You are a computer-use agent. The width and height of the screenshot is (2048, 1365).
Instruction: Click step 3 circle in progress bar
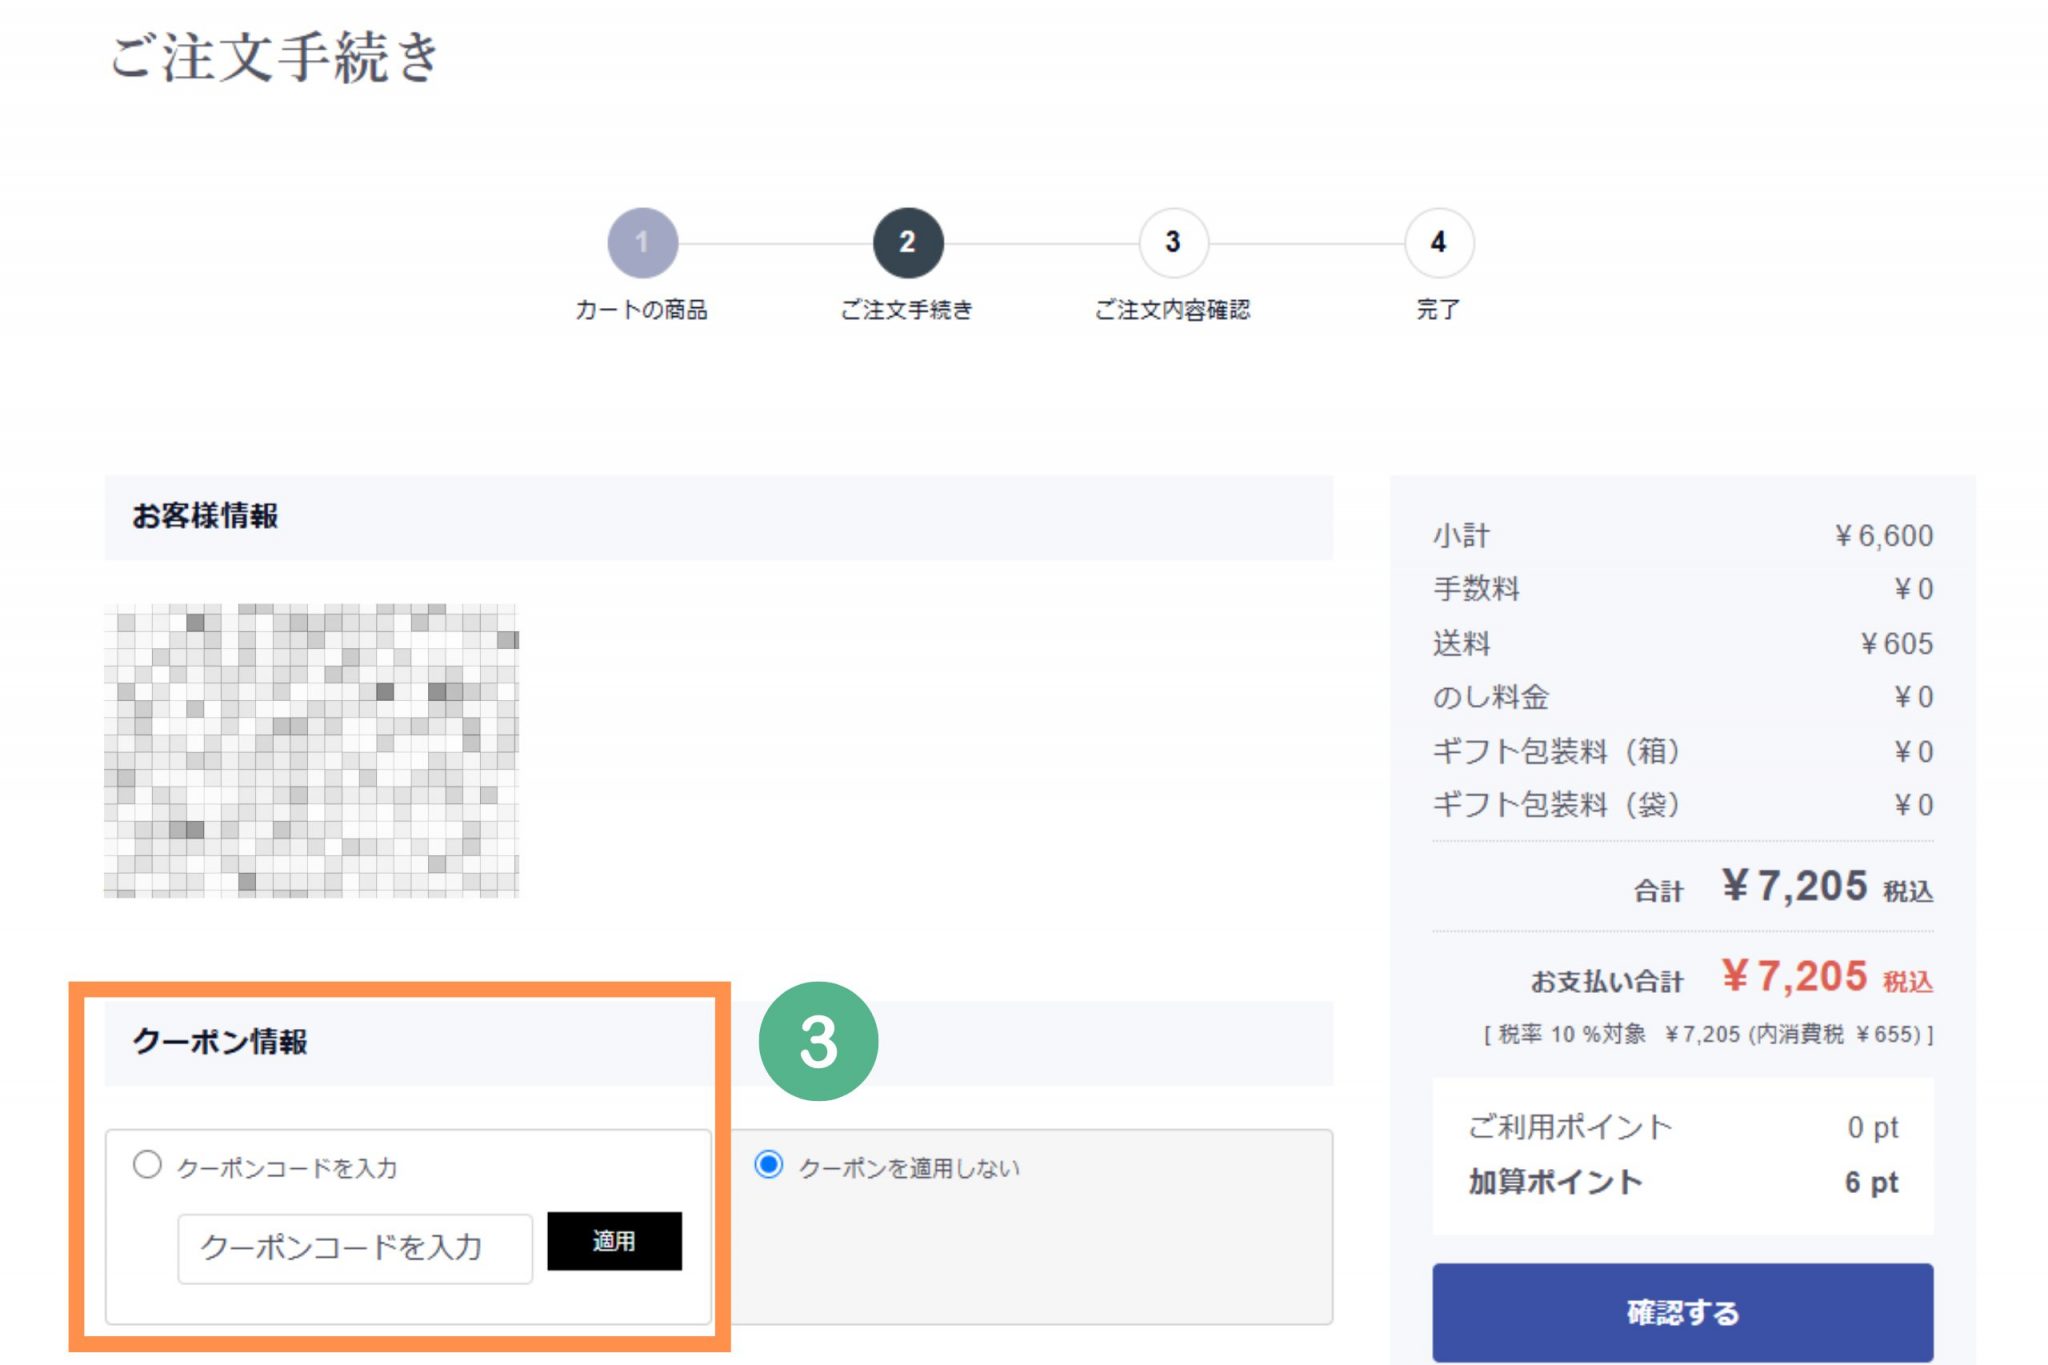click(1172, 242)
